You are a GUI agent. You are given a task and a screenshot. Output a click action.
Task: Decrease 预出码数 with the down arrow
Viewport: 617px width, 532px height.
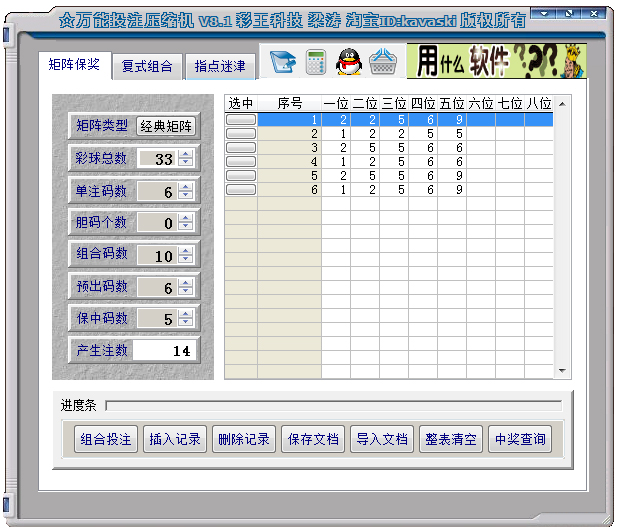[185, 290]
